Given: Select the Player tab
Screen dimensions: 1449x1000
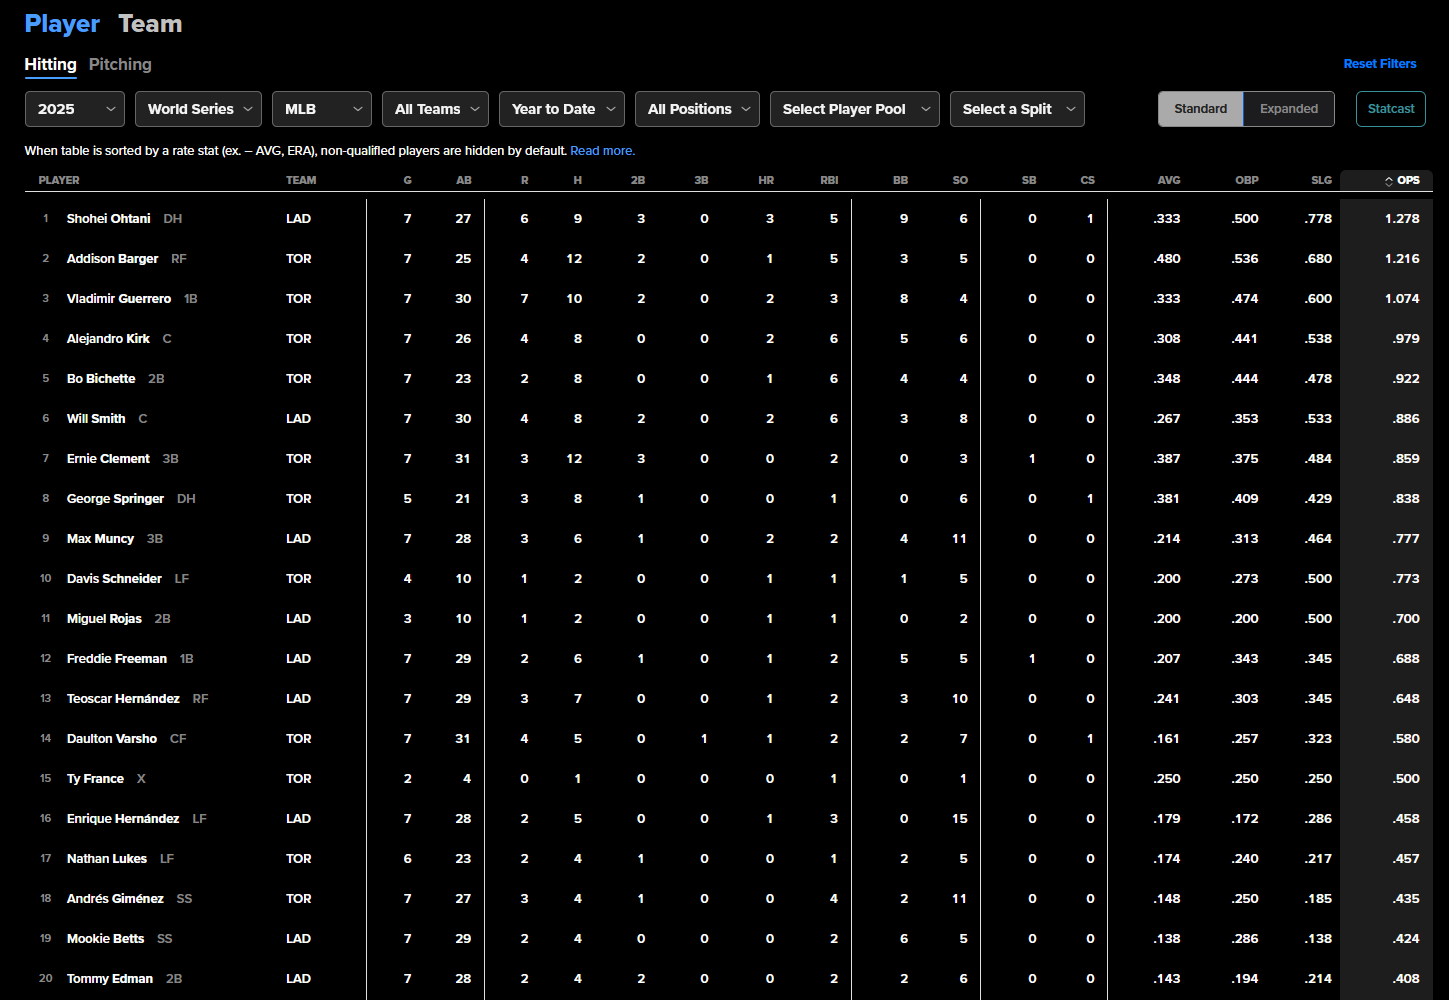Looking at the screenshot, I should 62,24.
